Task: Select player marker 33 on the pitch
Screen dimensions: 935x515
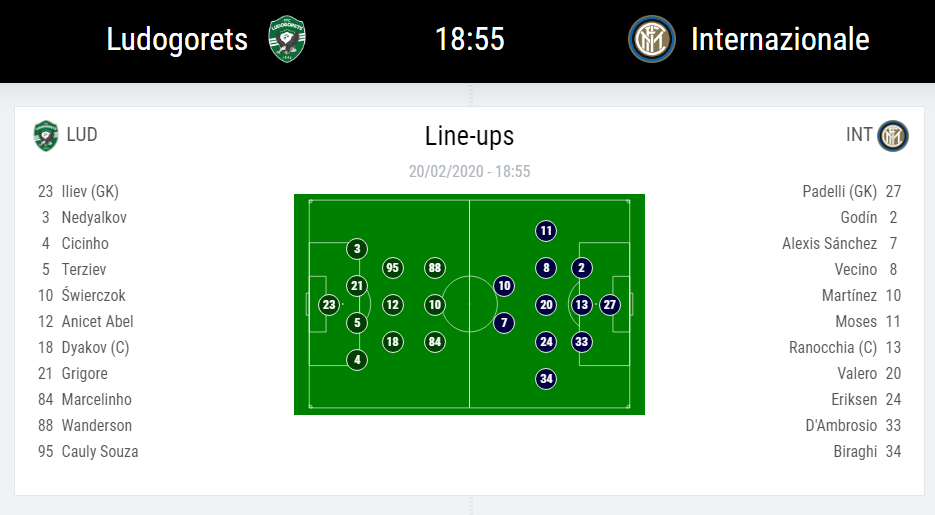Action: 582,342
